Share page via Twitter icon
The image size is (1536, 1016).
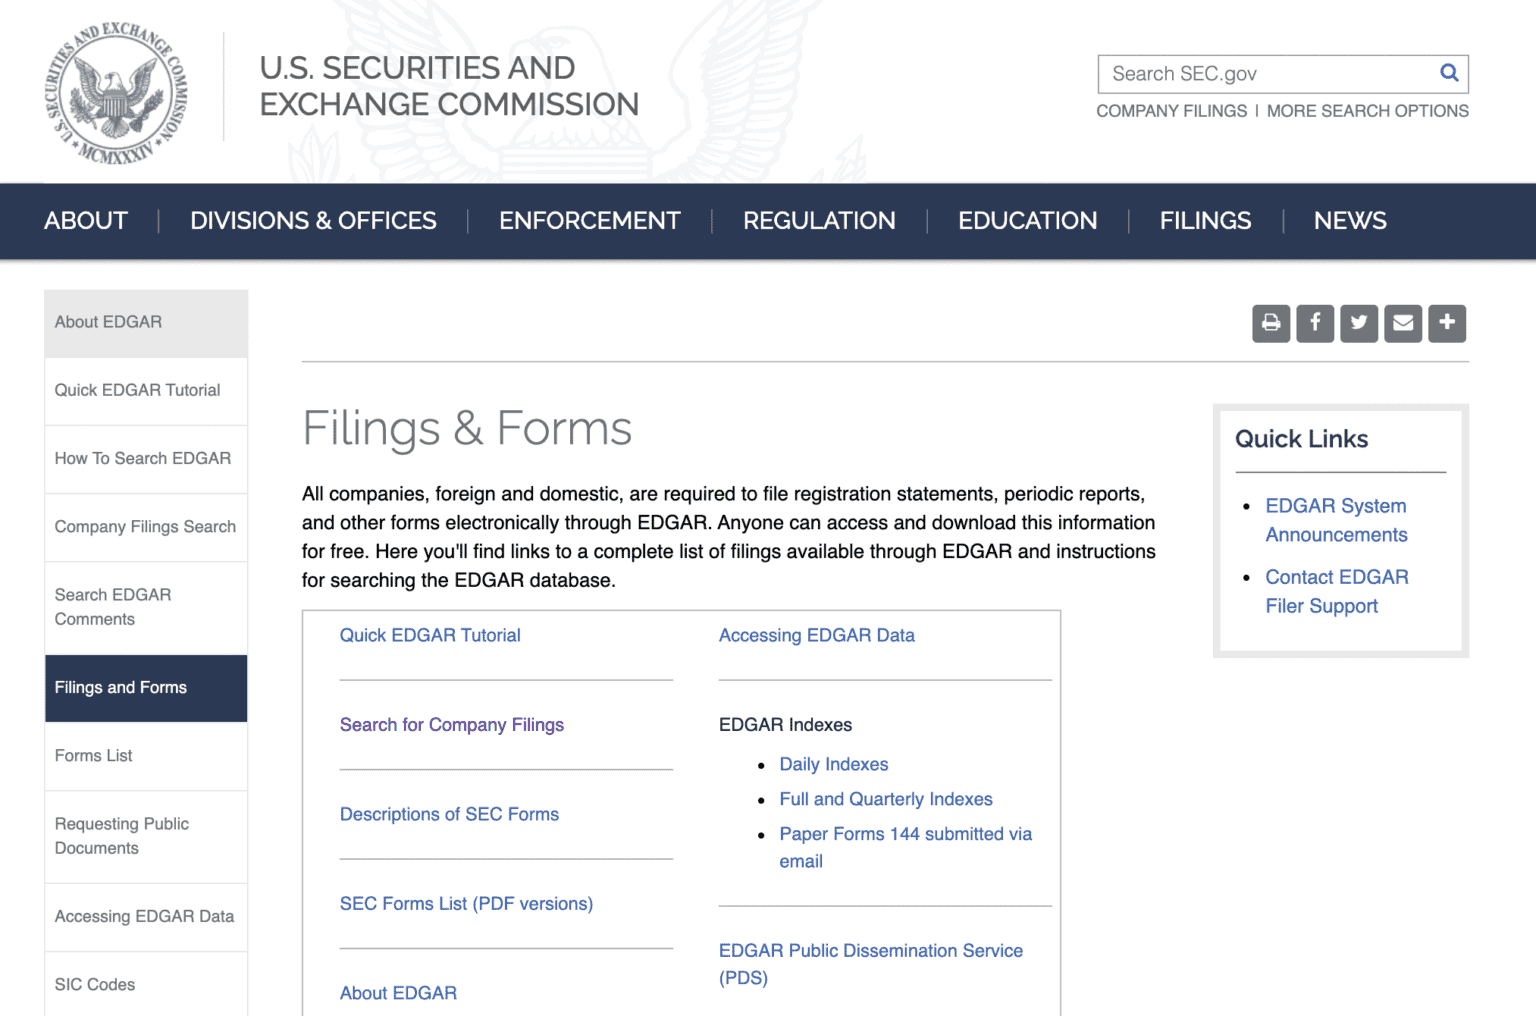coord(1359,323)
